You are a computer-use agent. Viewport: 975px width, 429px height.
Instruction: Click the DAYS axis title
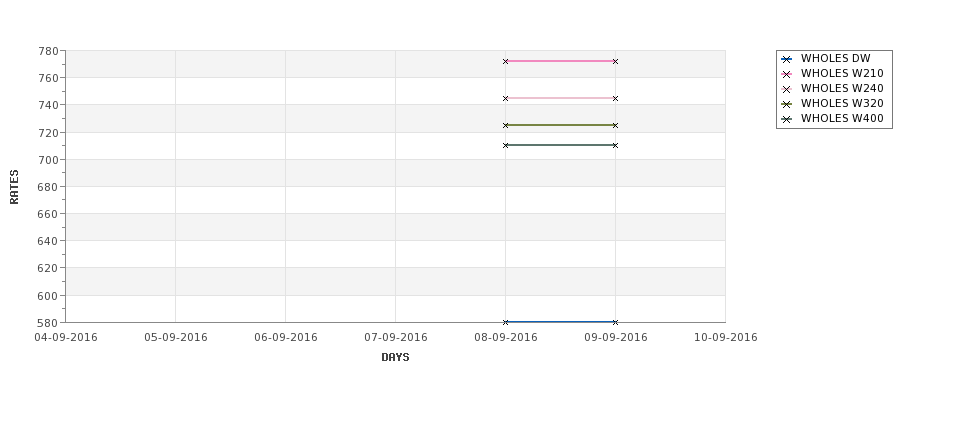pyautogui.click(x=395, y=357)
